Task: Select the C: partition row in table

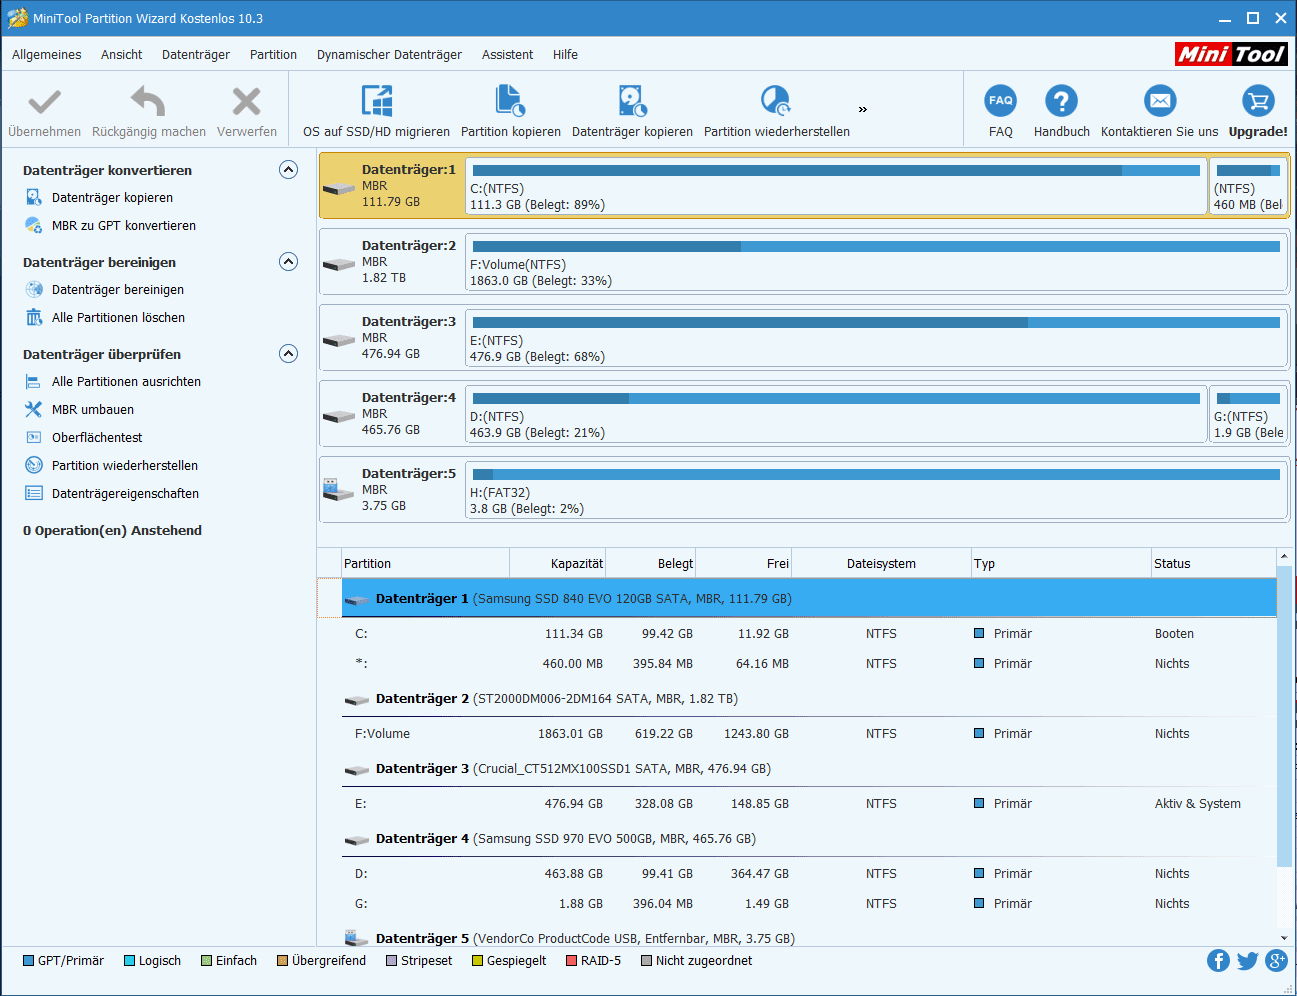Action: tap(809, 634)
